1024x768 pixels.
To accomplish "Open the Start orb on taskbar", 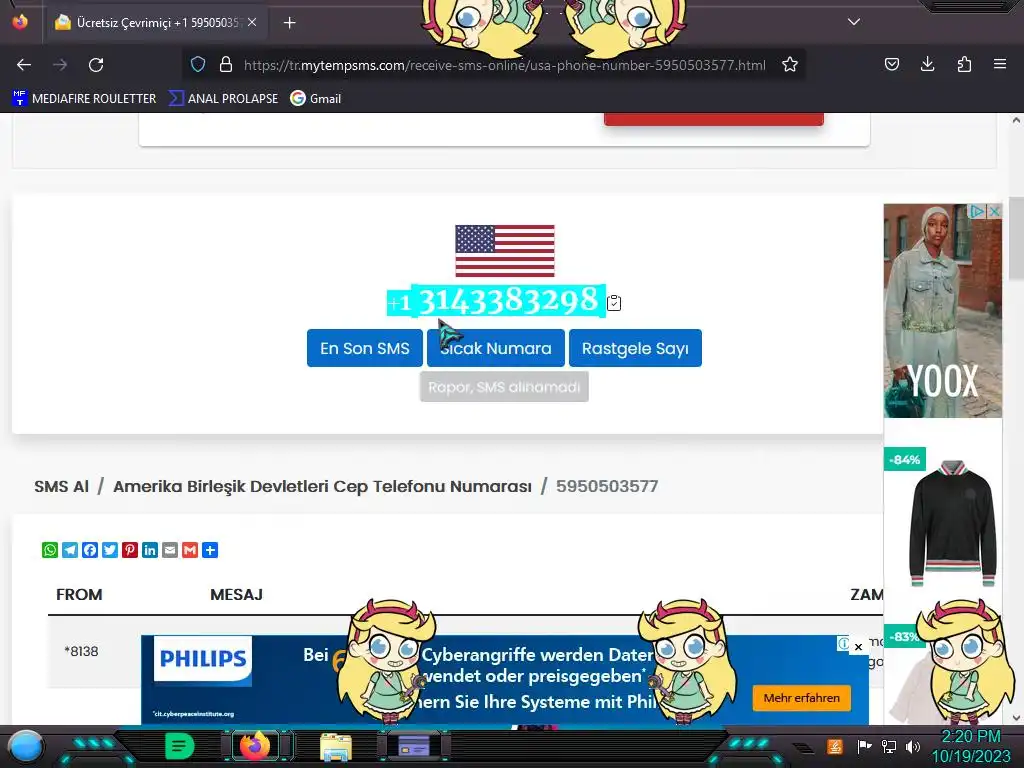I will [26, 746].
